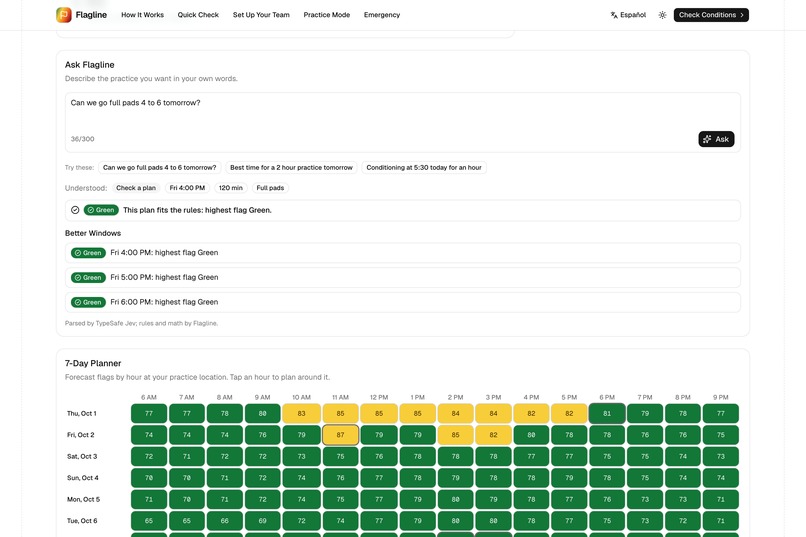
Task: Click the 9 PM column header
Action: [x=721, y=397]
